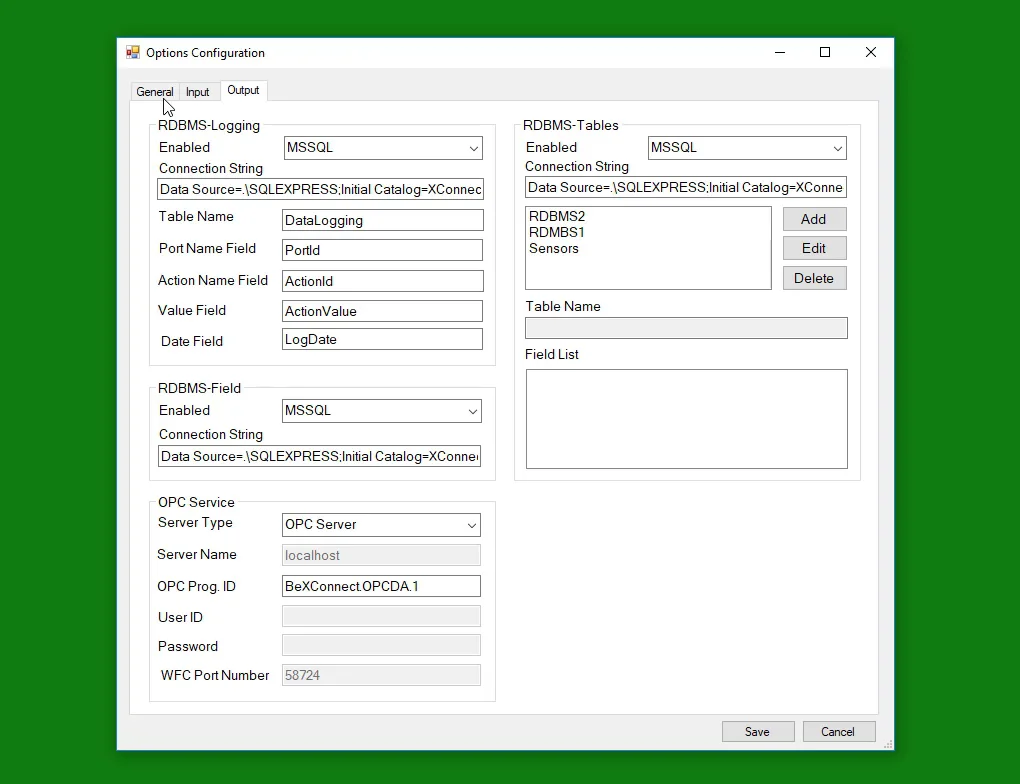Viewport: 1020px width, 784px height.
Task: Click the RDBMS-Tables Table Name field
Action: tap(686, 328)
